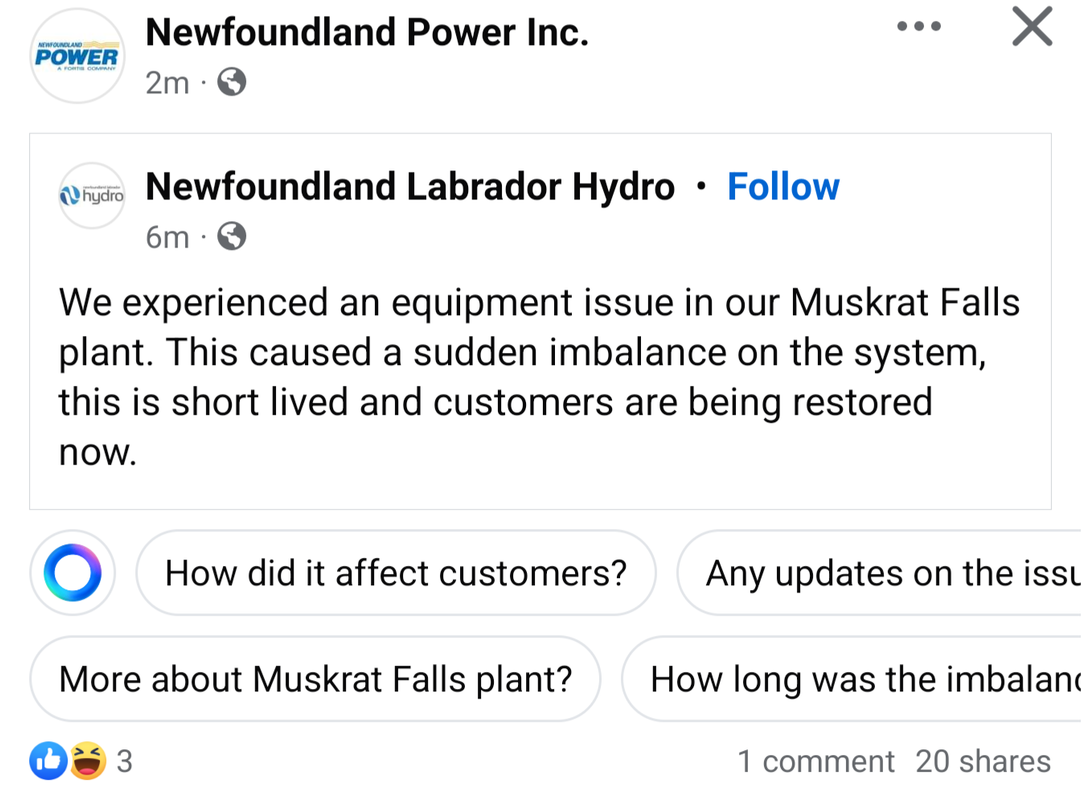Image resolution: width=1081 pixels, height=800 pixels.
Task: Tap the Newfoundland Power profile logo
Action: pos(76,56)
